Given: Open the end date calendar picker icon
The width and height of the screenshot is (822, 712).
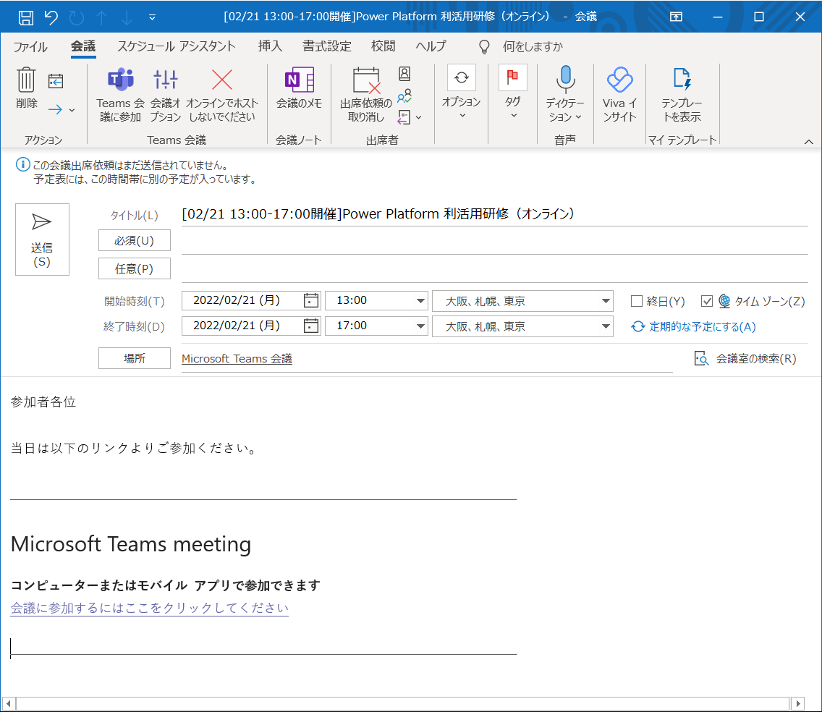Looking at the screenshot, I should point(311,326).
